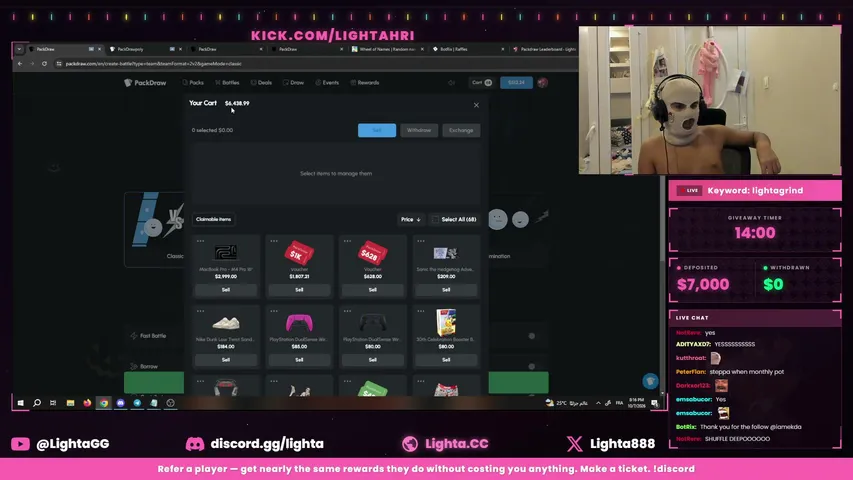Image resolution: width=853 pixels, height=480 pixels.
Task: Open Task View on the taskbar
Action: point(53,403)
